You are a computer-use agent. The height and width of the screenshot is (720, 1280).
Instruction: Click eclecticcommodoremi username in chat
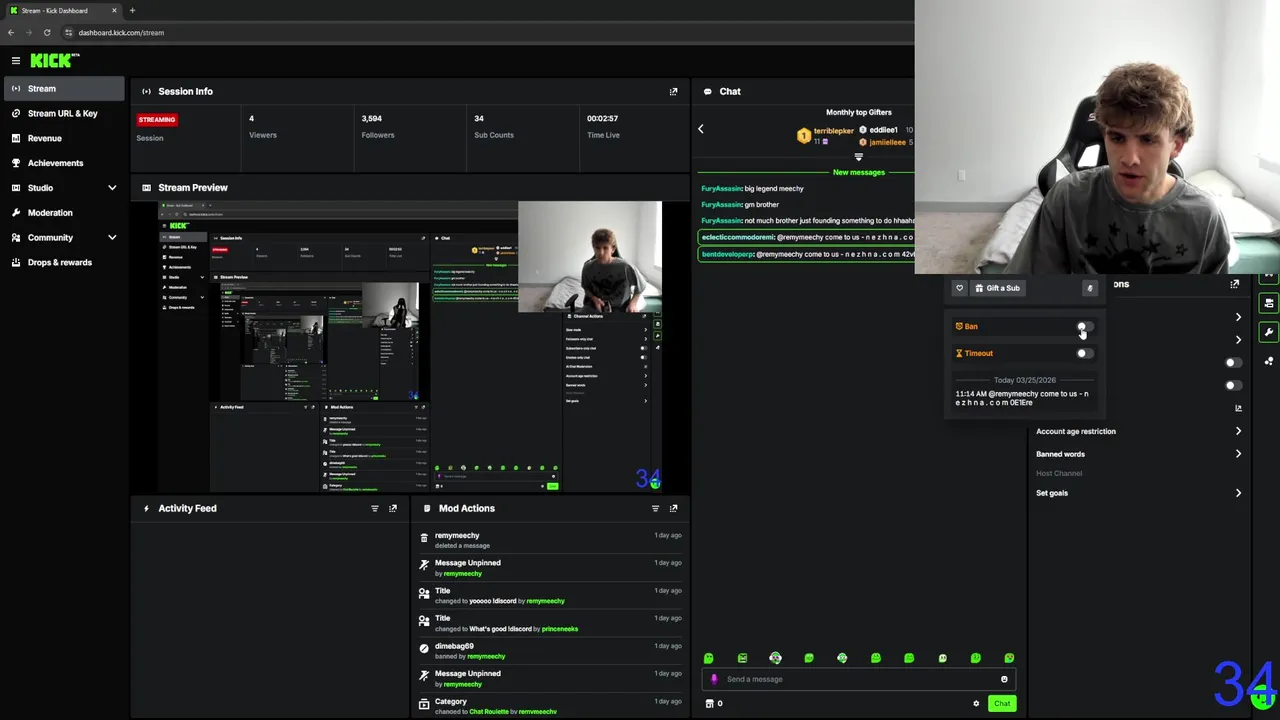click(x=738, y=237)
